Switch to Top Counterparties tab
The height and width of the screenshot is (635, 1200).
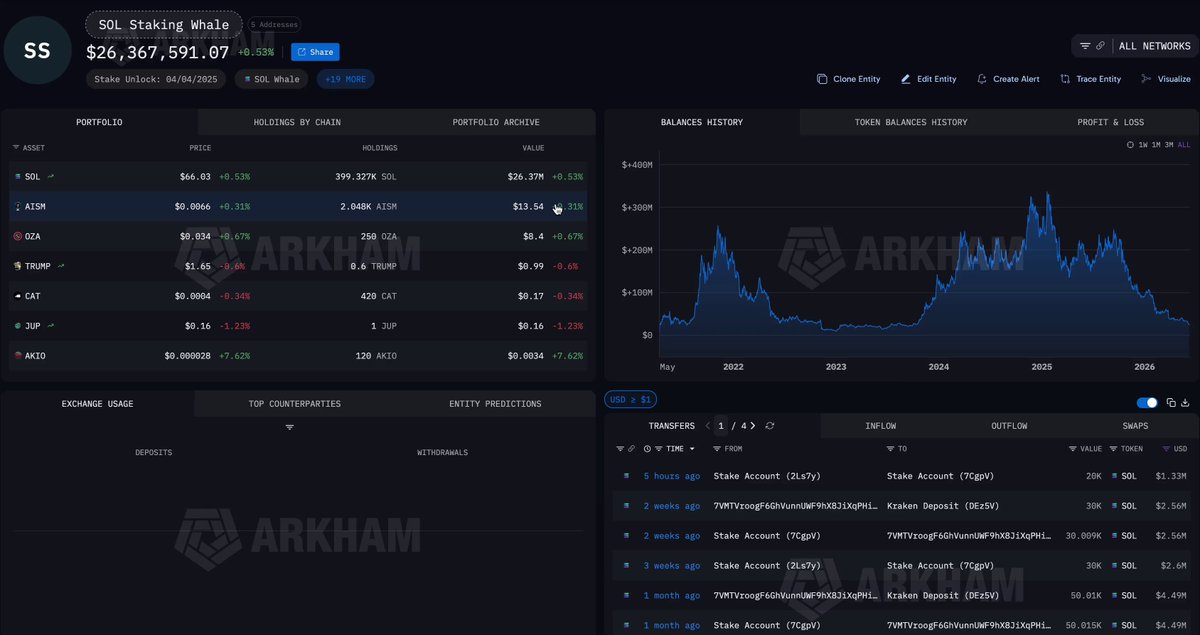click(295, 404)
